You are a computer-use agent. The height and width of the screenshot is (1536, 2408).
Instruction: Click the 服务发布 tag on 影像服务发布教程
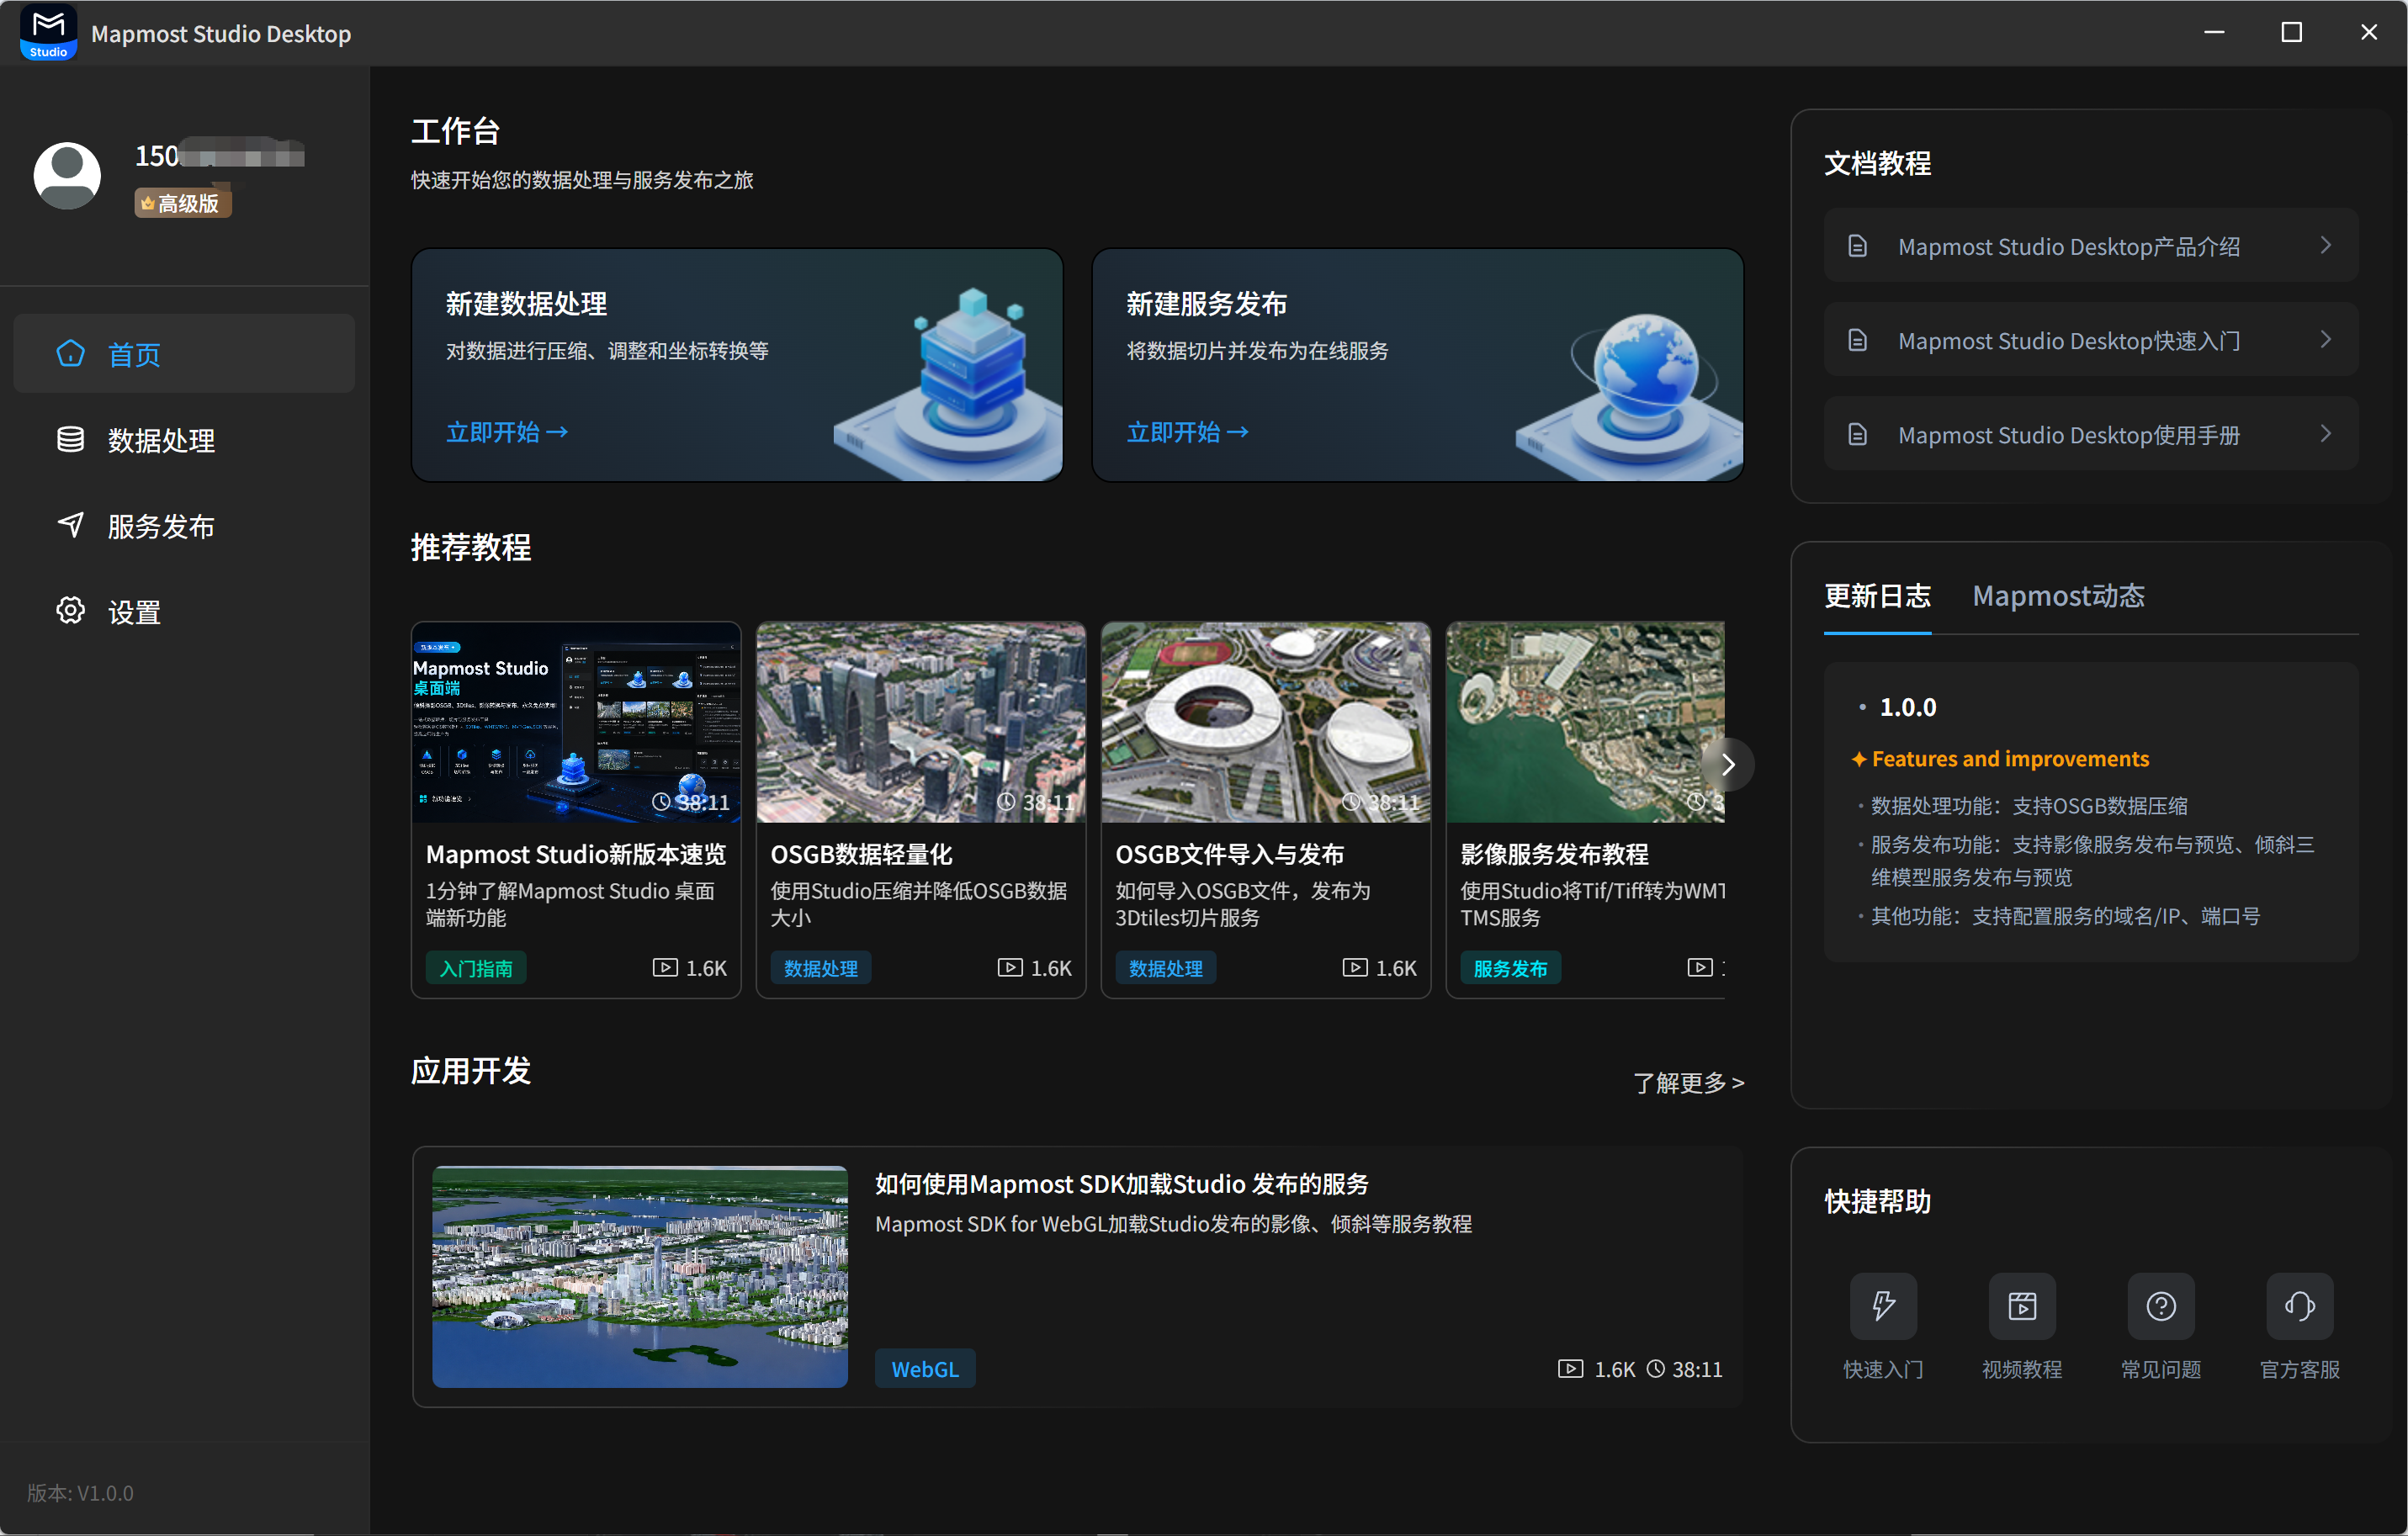[x=1511, y=968]
